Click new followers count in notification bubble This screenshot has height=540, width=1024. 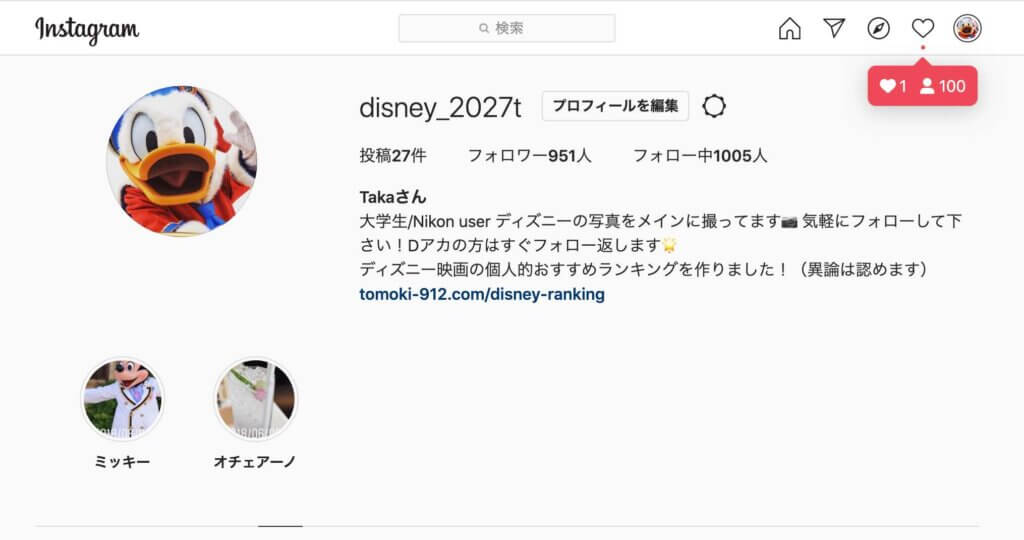coord(943,86)
